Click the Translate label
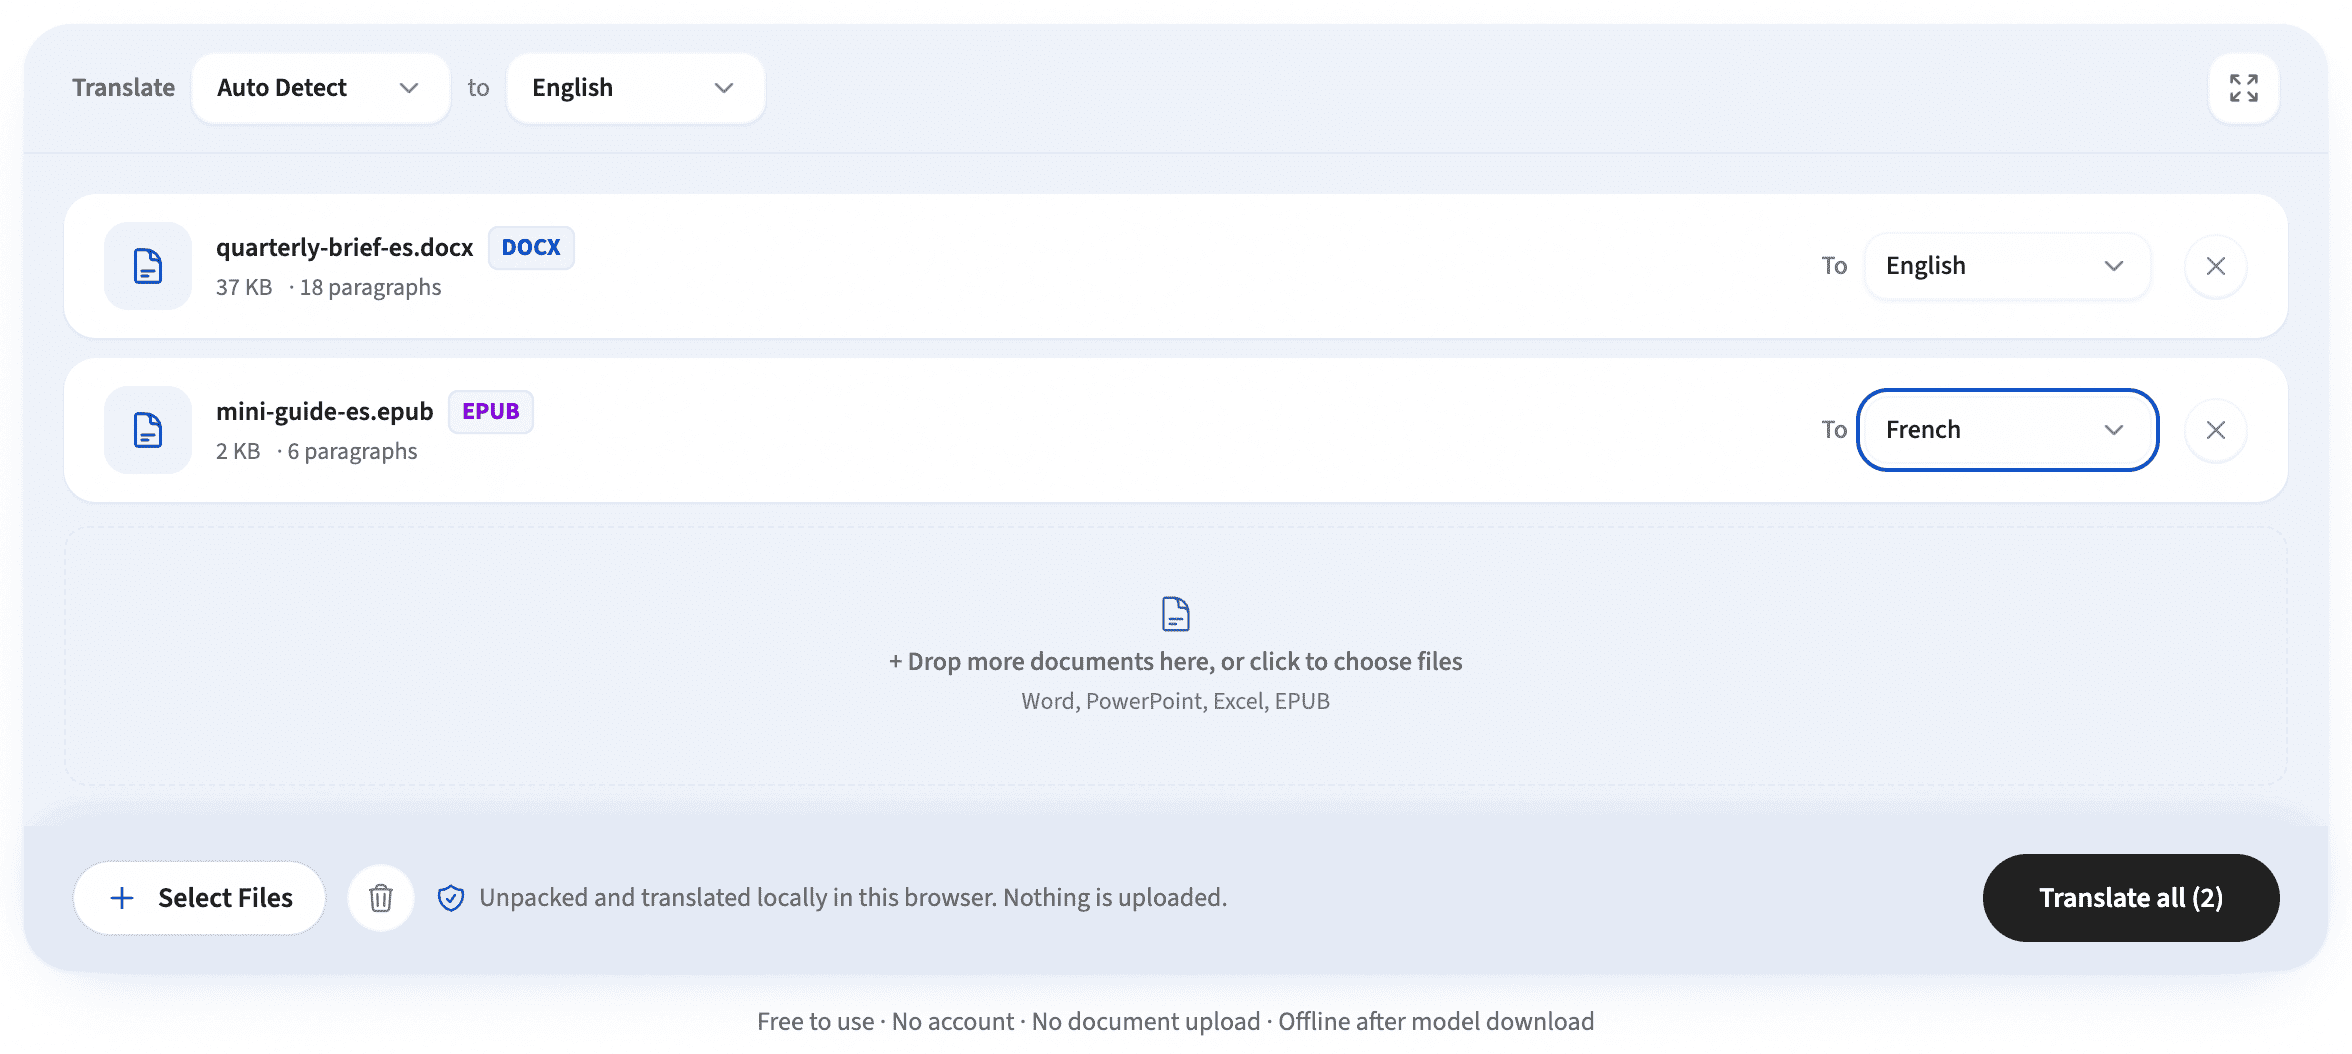The width and height of the screenshot is (2352, 1054). click(x=124, y=88)
